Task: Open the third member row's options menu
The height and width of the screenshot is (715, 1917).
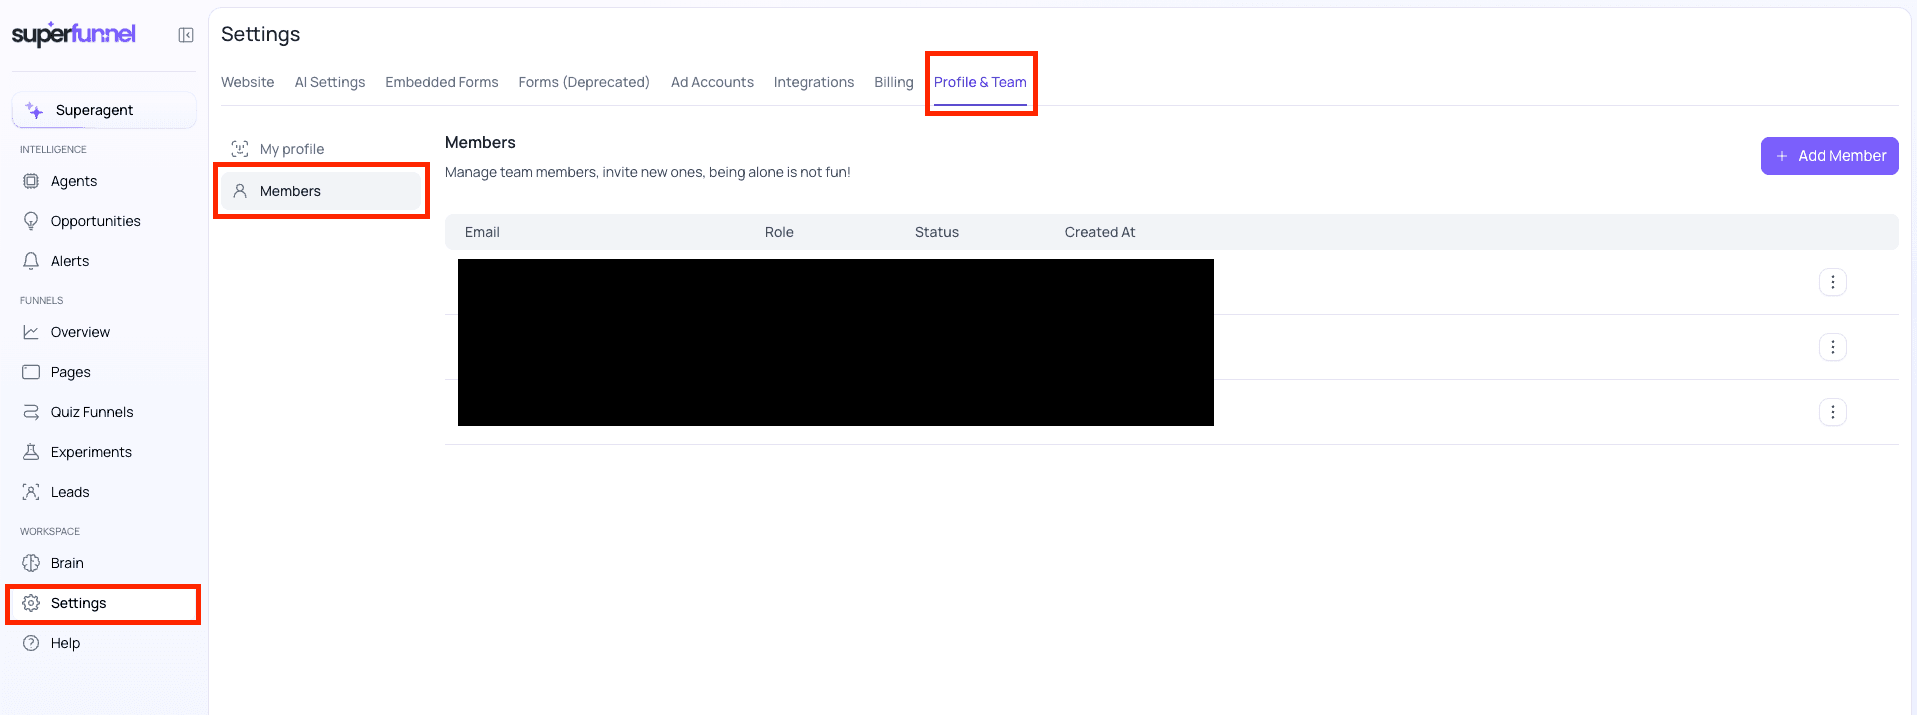Action: (x=1832, y=412)
